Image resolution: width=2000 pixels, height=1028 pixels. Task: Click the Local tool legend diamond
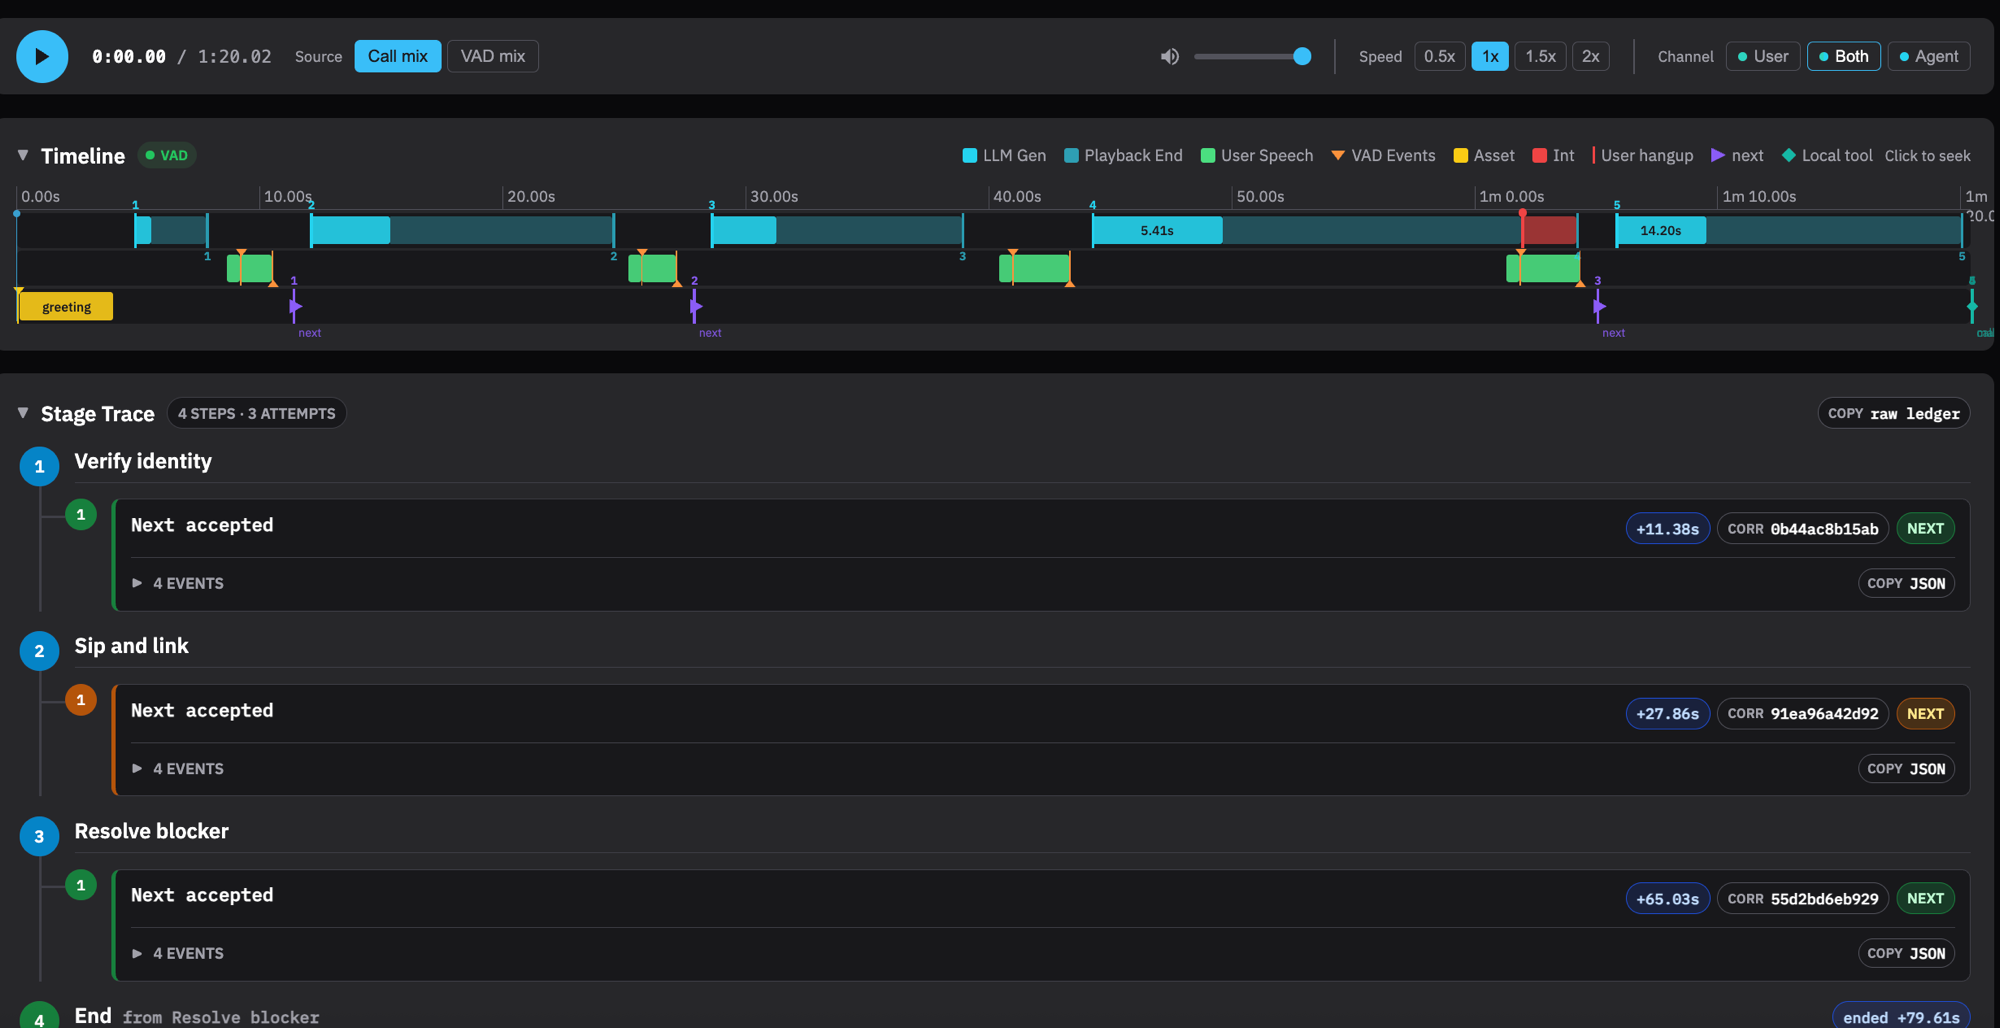[1789, 155]
